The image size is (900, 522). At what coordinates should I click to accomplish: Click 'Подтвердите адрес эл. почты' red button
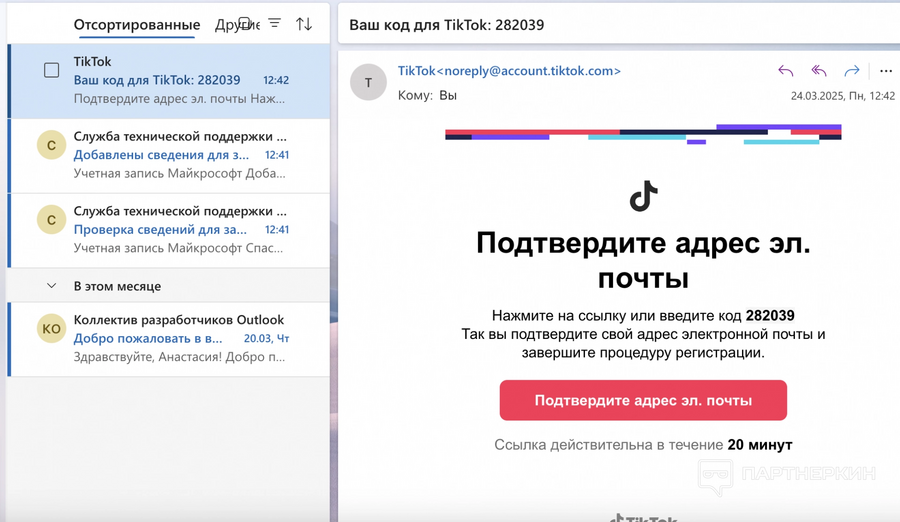pos(643,400)
